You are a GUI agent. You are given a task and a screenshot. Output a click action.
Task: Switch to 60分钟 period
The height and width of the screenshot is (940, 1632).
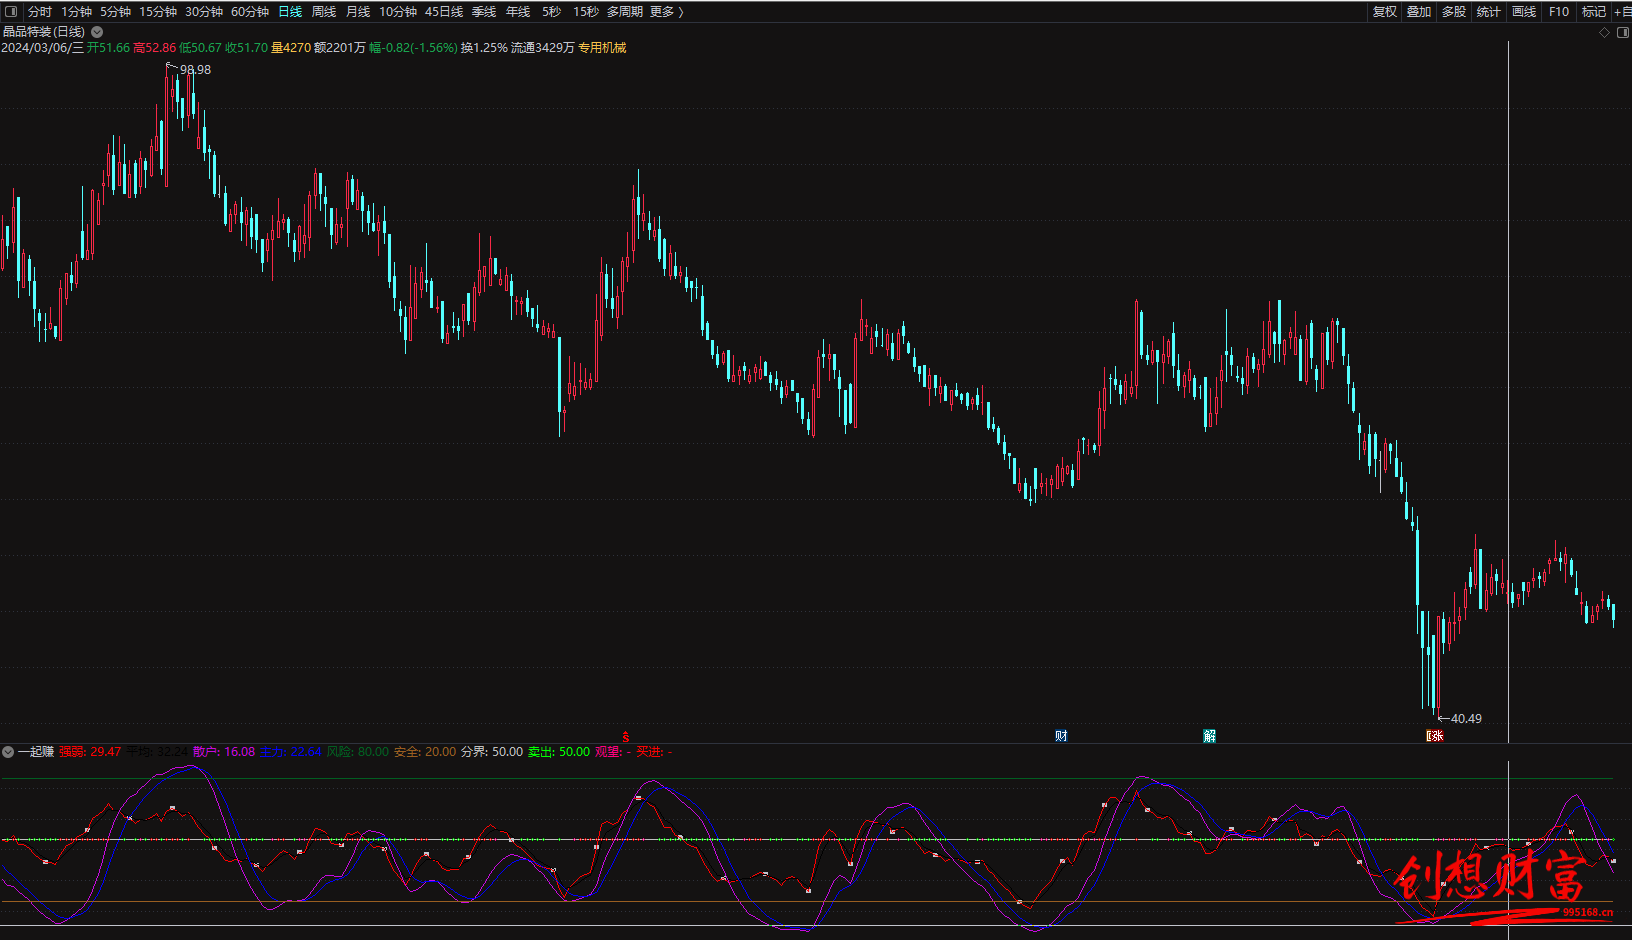point(250,12)
